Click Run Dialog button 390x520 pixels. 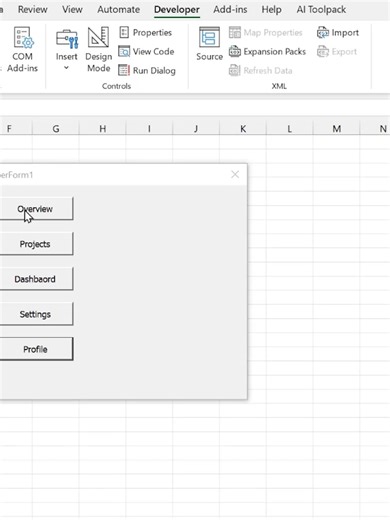pos(147,71)
